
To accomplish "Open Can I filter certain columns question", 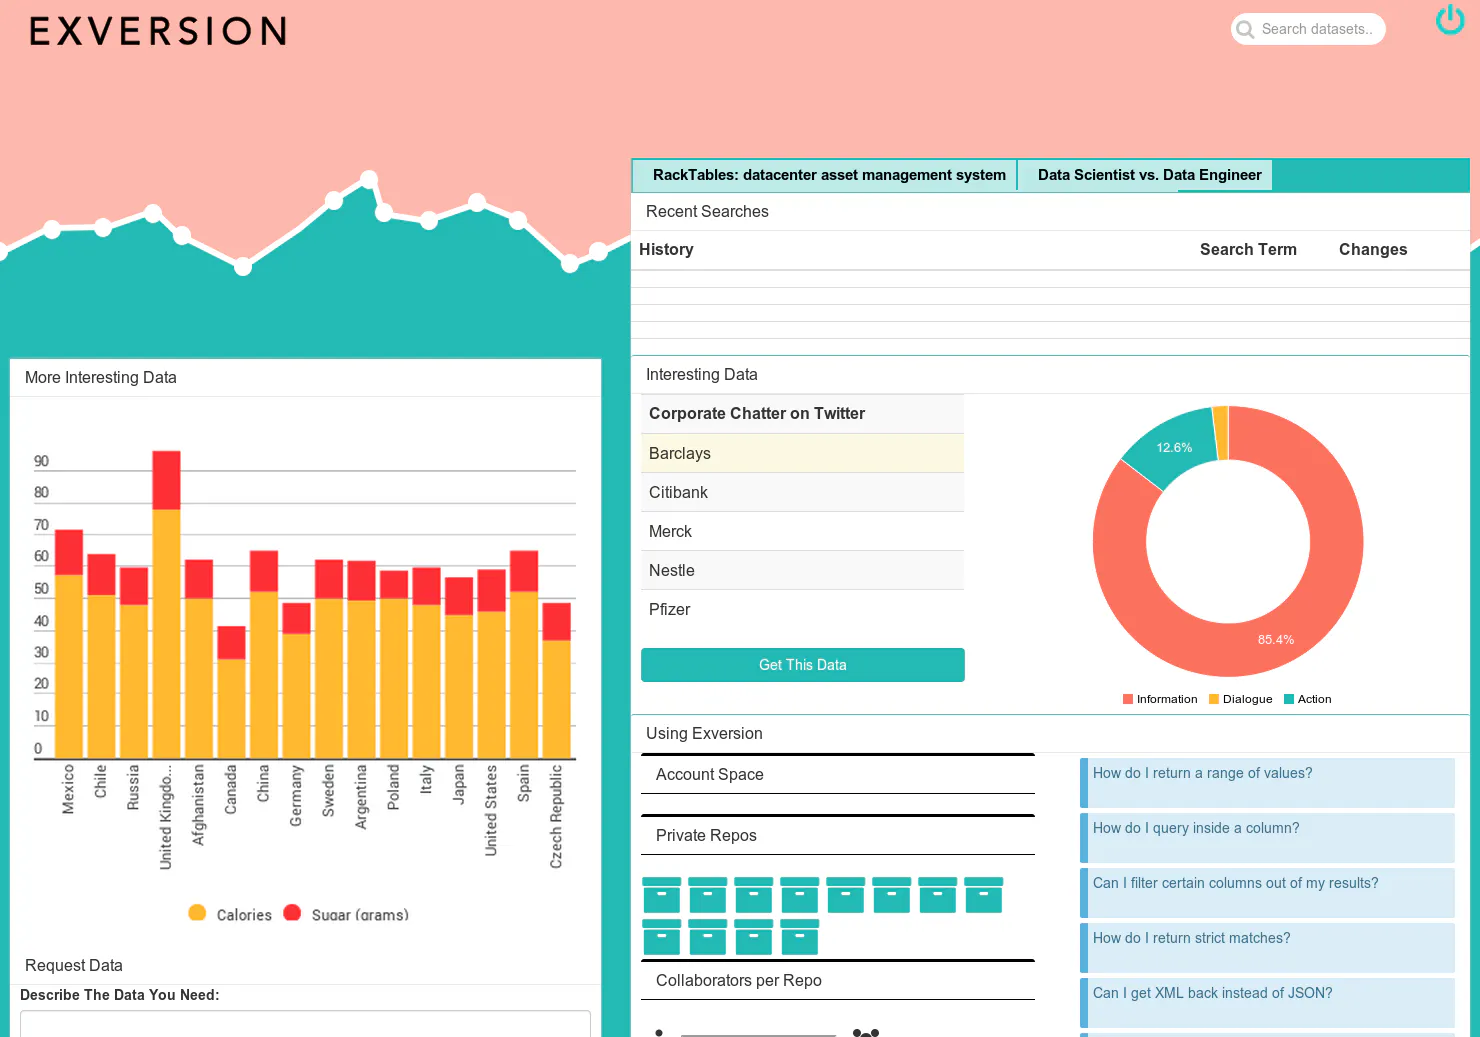I will pyautogui.click(x=1267, y=893).
